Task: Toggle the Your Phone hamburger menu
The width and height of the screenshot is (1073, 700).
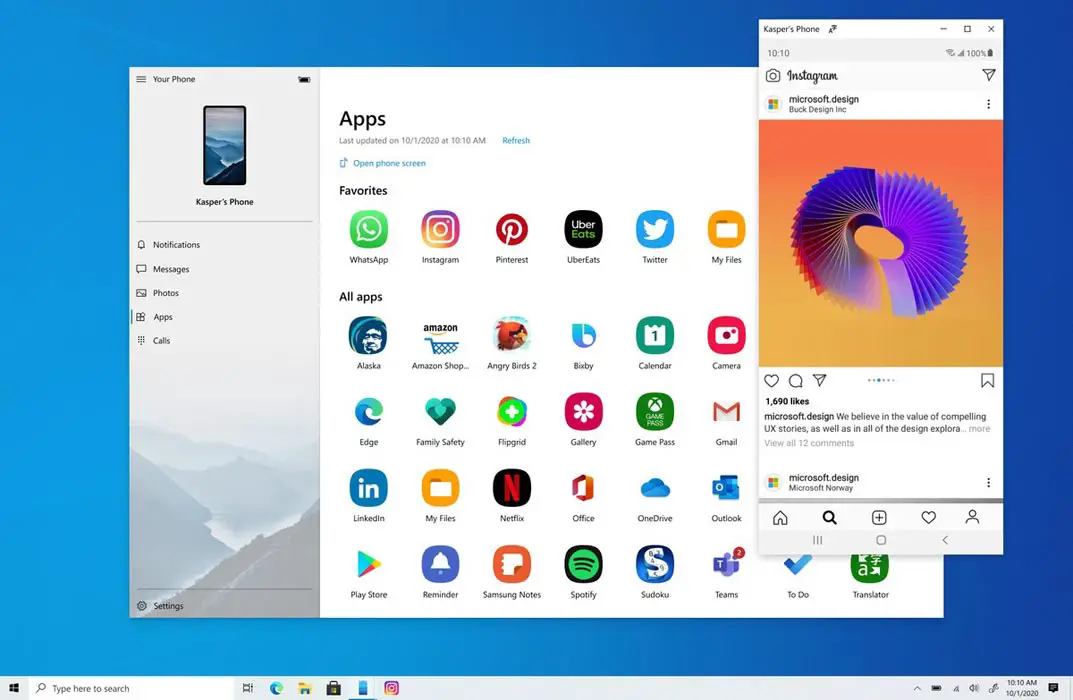Action: (x=141, y=79)
